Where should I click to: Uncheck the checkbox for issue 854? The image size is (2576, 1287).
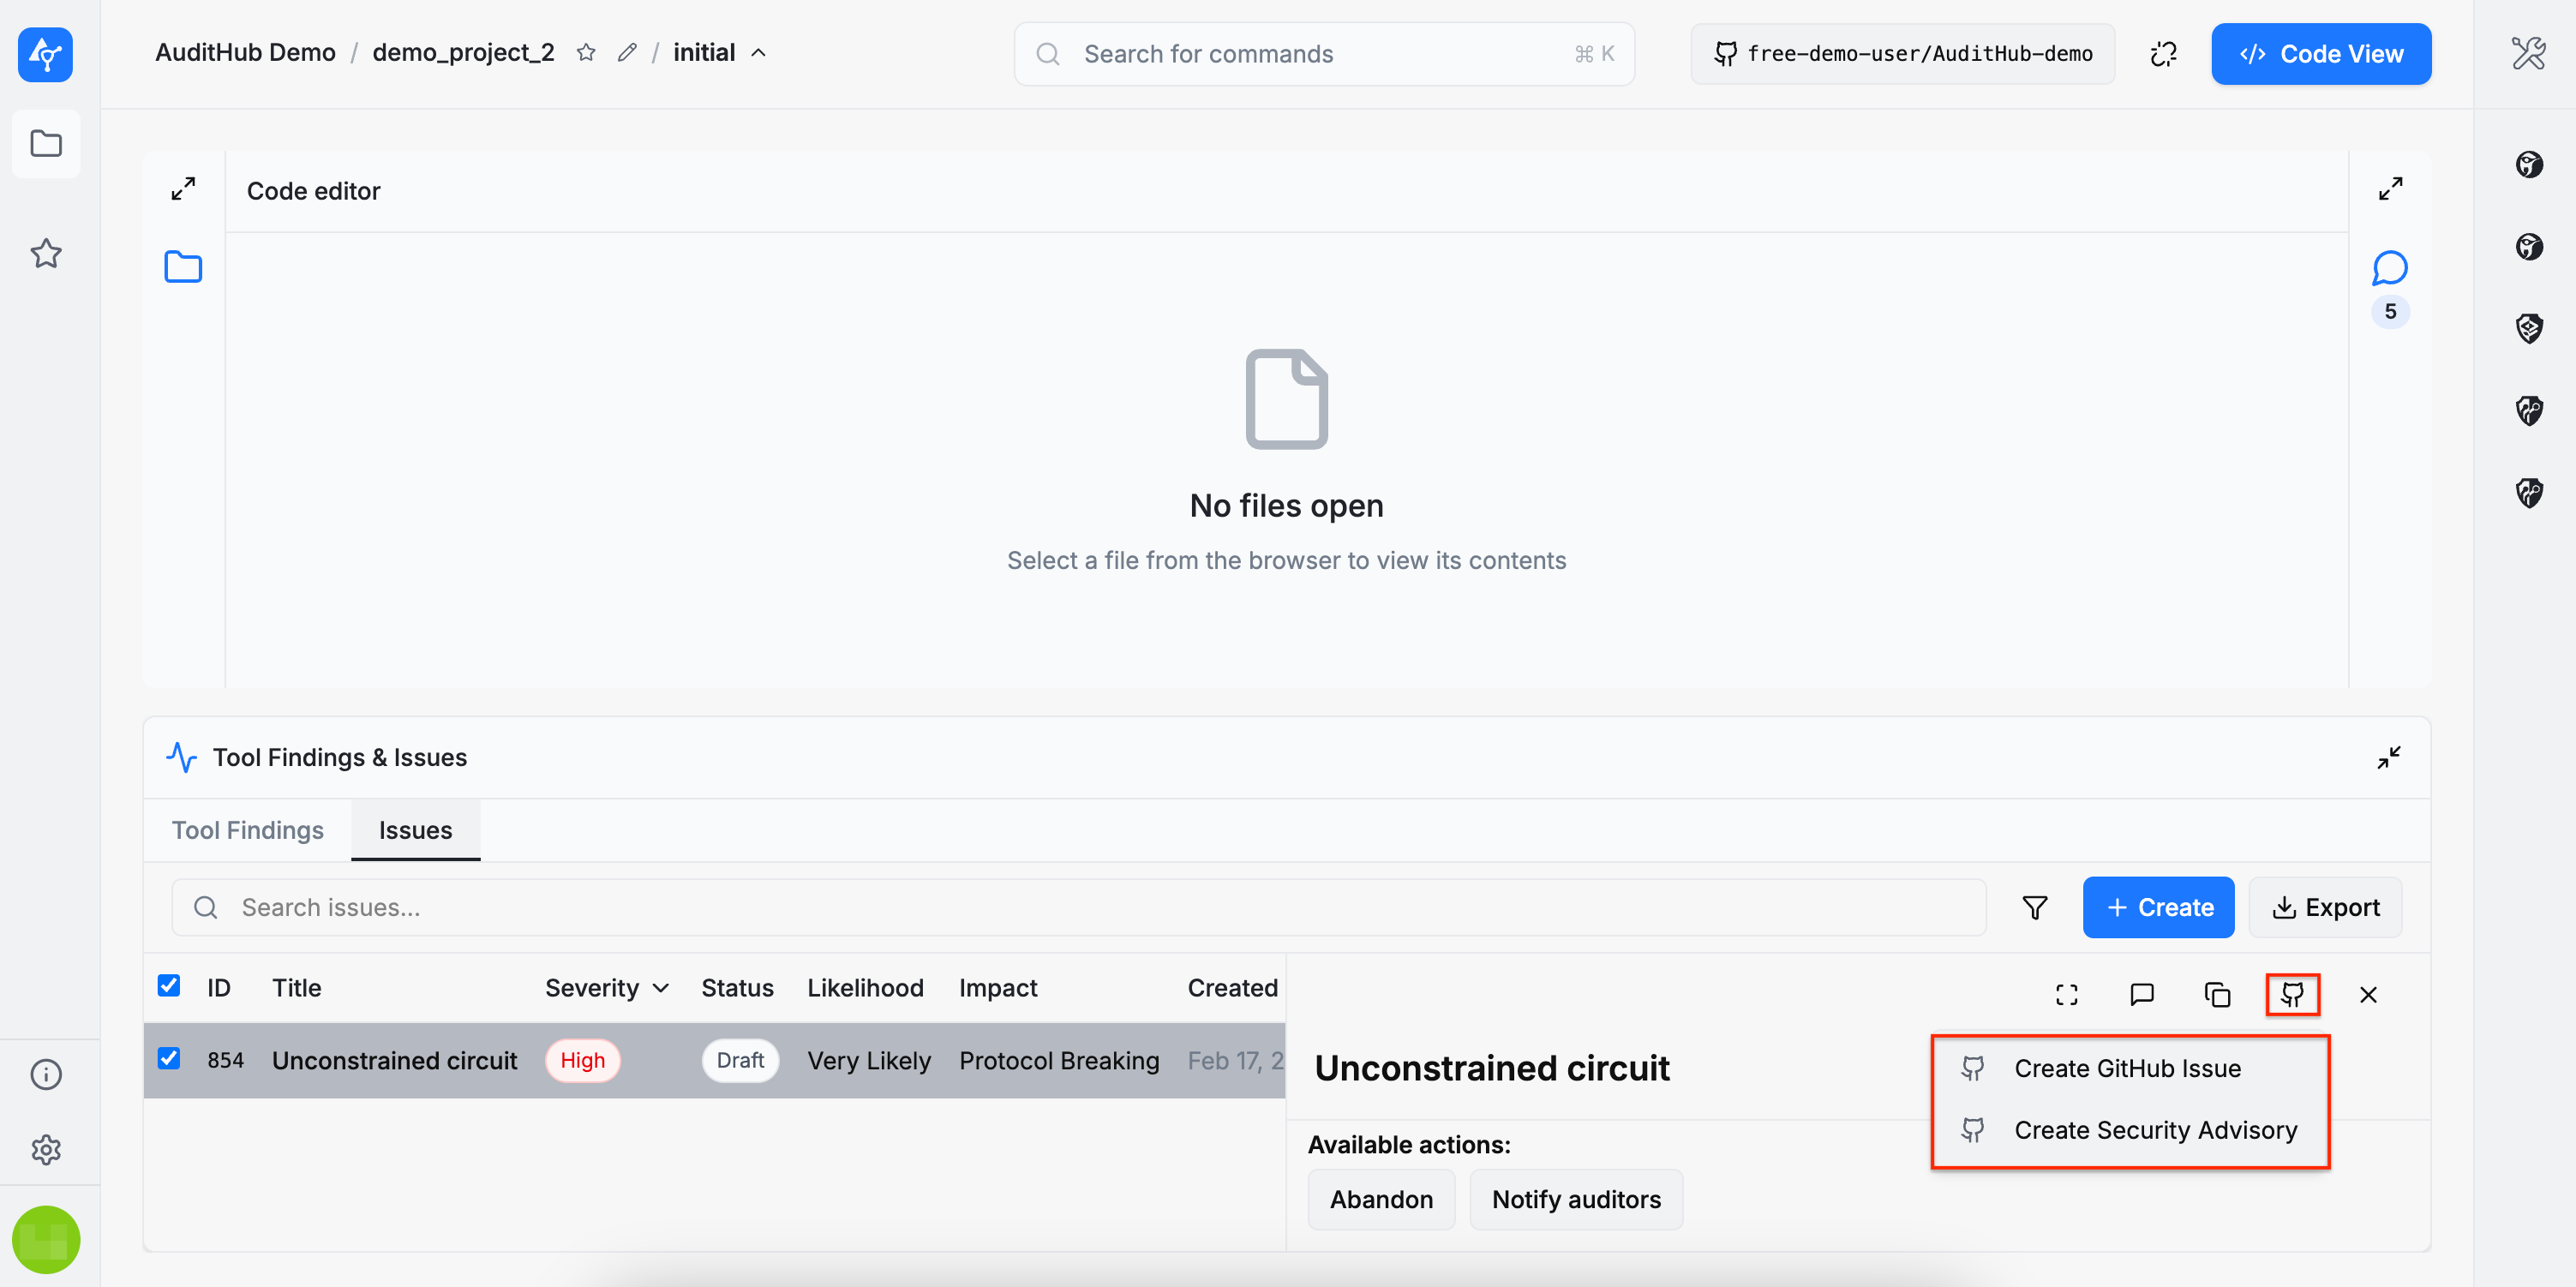click(169, 1058)
